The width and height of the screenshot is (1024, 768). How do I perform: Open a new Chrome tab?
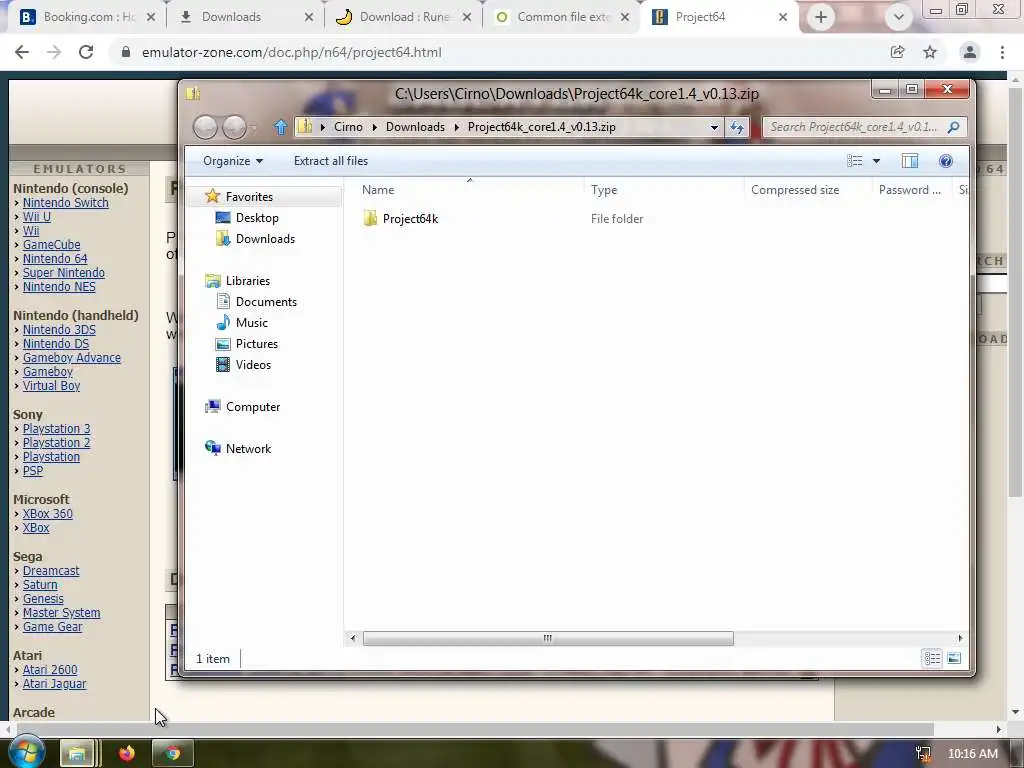click(821, 17)
